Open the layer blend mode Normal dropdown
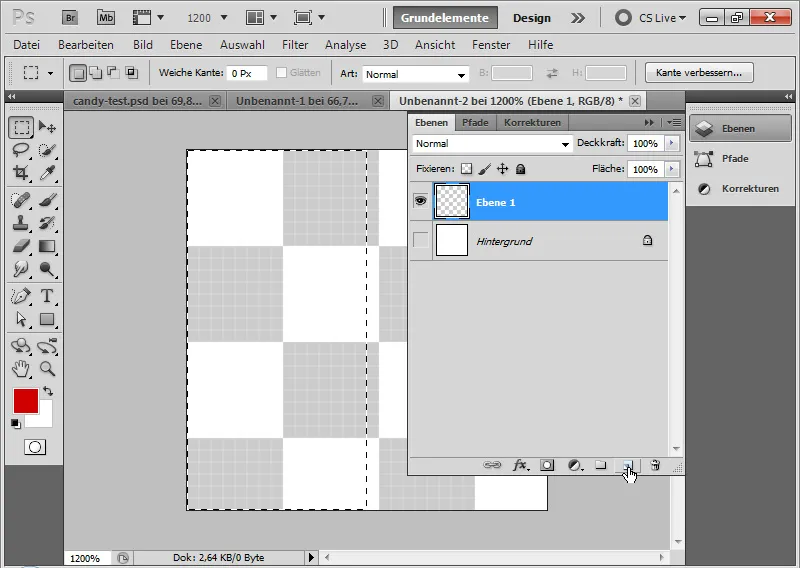This screenshot has height=568, width=800. tap(492, 144)
